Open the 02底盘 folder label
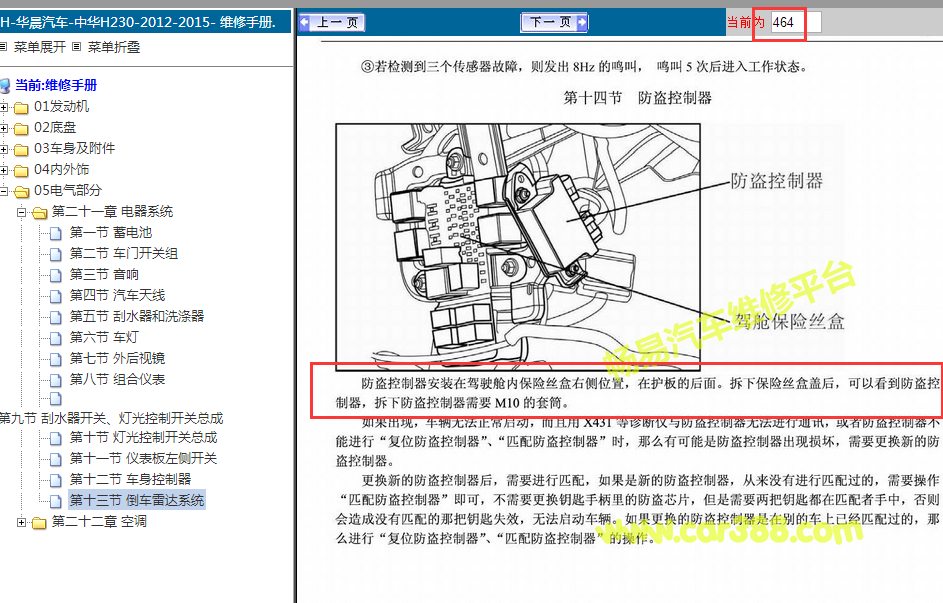This screenshot has width=943, height=603. pos(55,128)
